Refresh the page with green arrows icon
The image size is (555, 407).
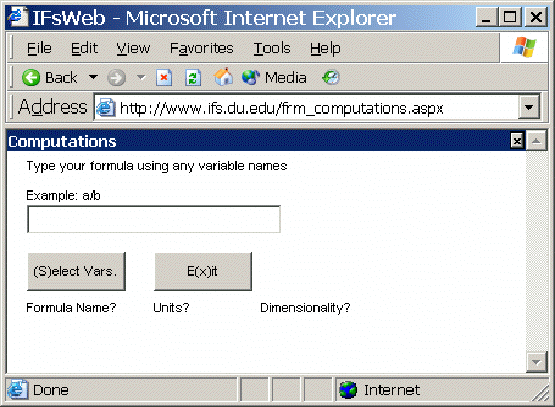[193, 78]
